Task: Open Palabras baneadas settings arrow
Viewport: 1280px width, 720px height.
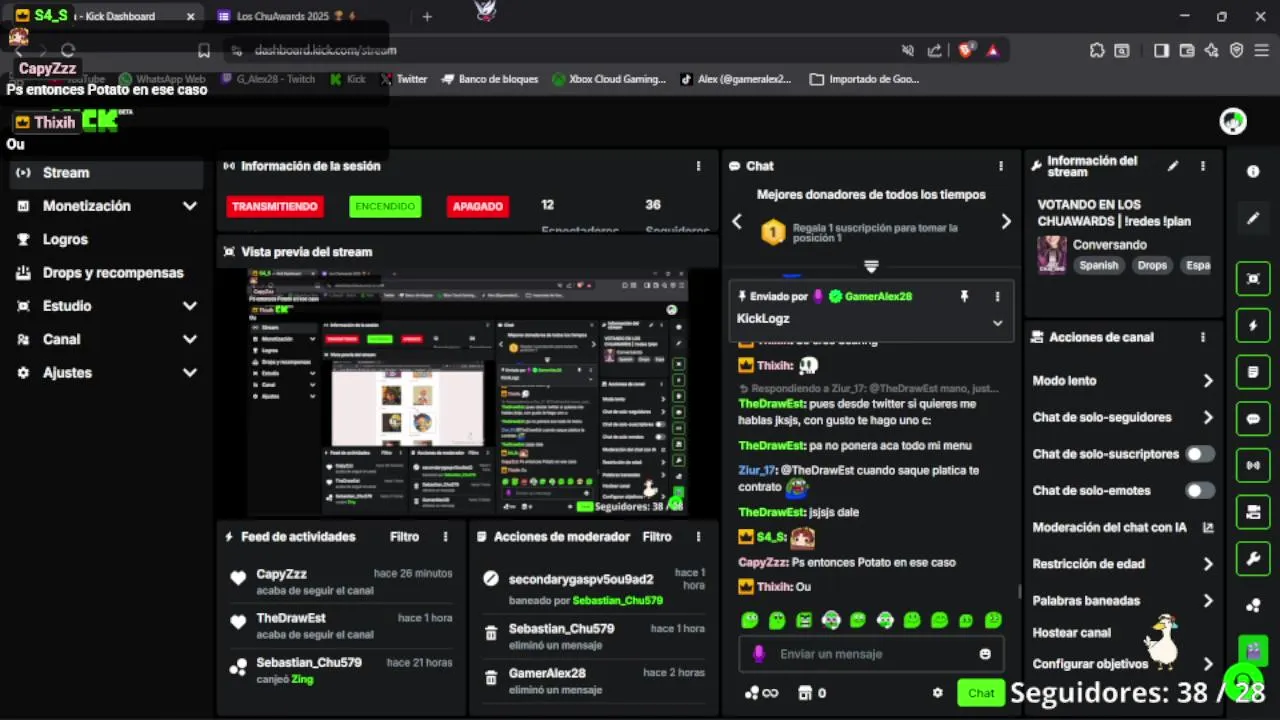Action: 1208,601
